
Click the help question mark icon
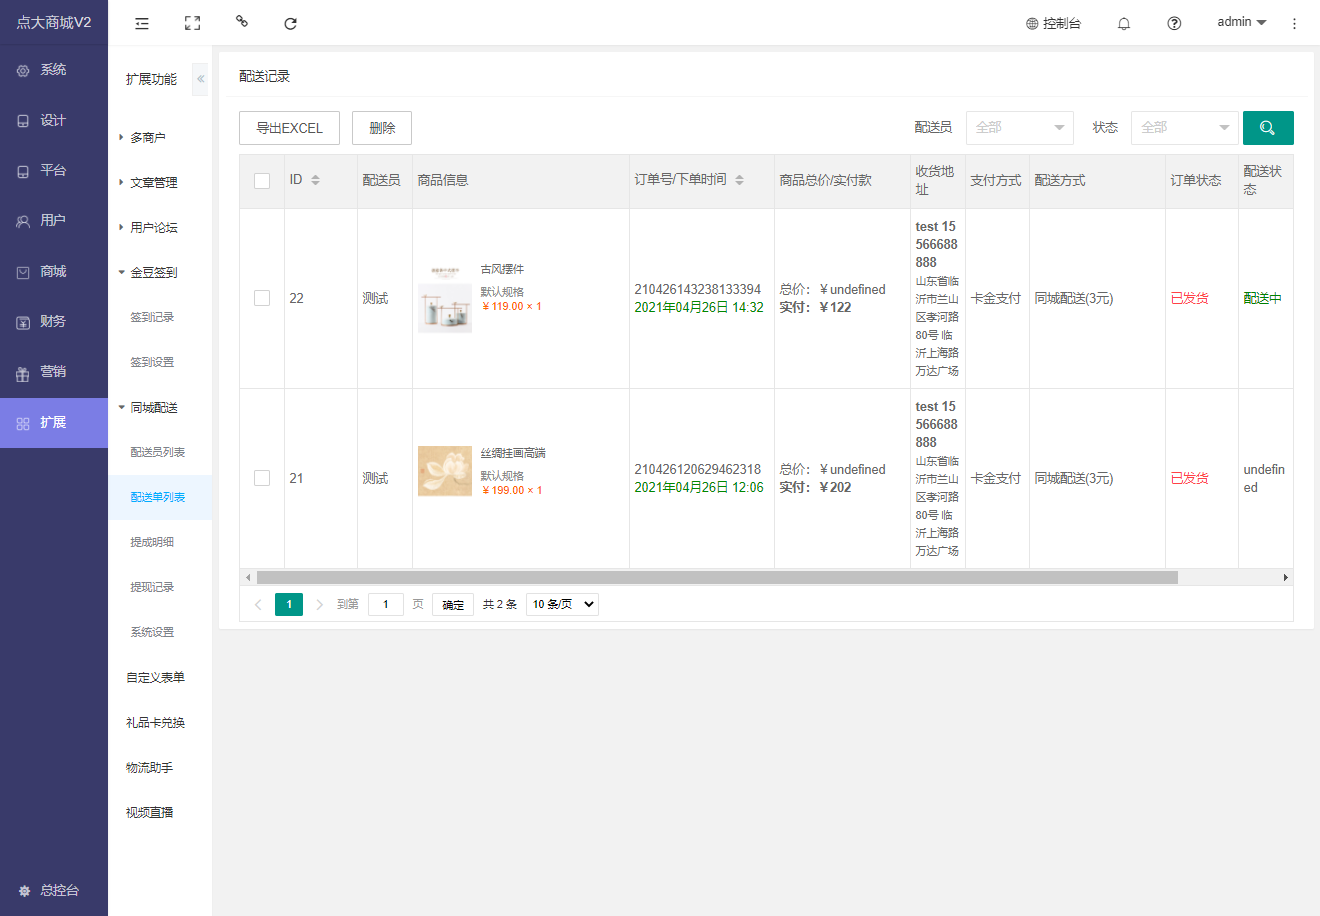(x=1174, y=23)
